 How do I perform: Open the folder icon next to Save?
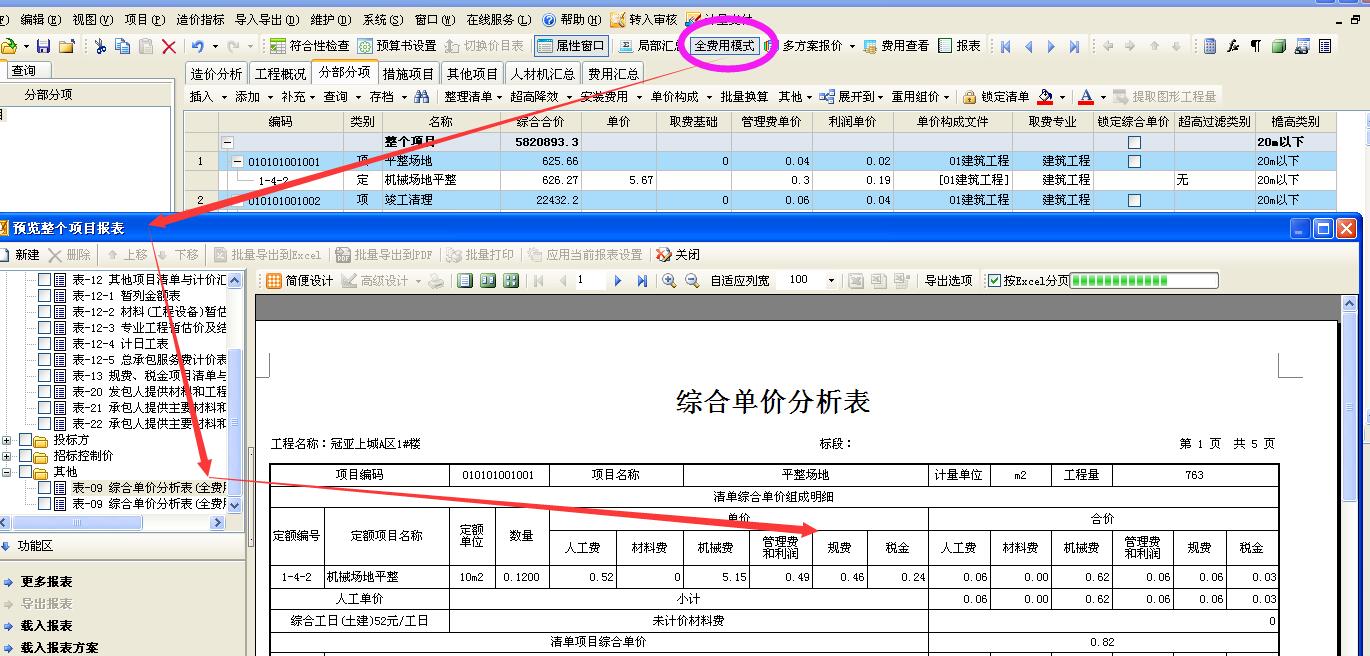pyautogui.click(x=67, y=46)
